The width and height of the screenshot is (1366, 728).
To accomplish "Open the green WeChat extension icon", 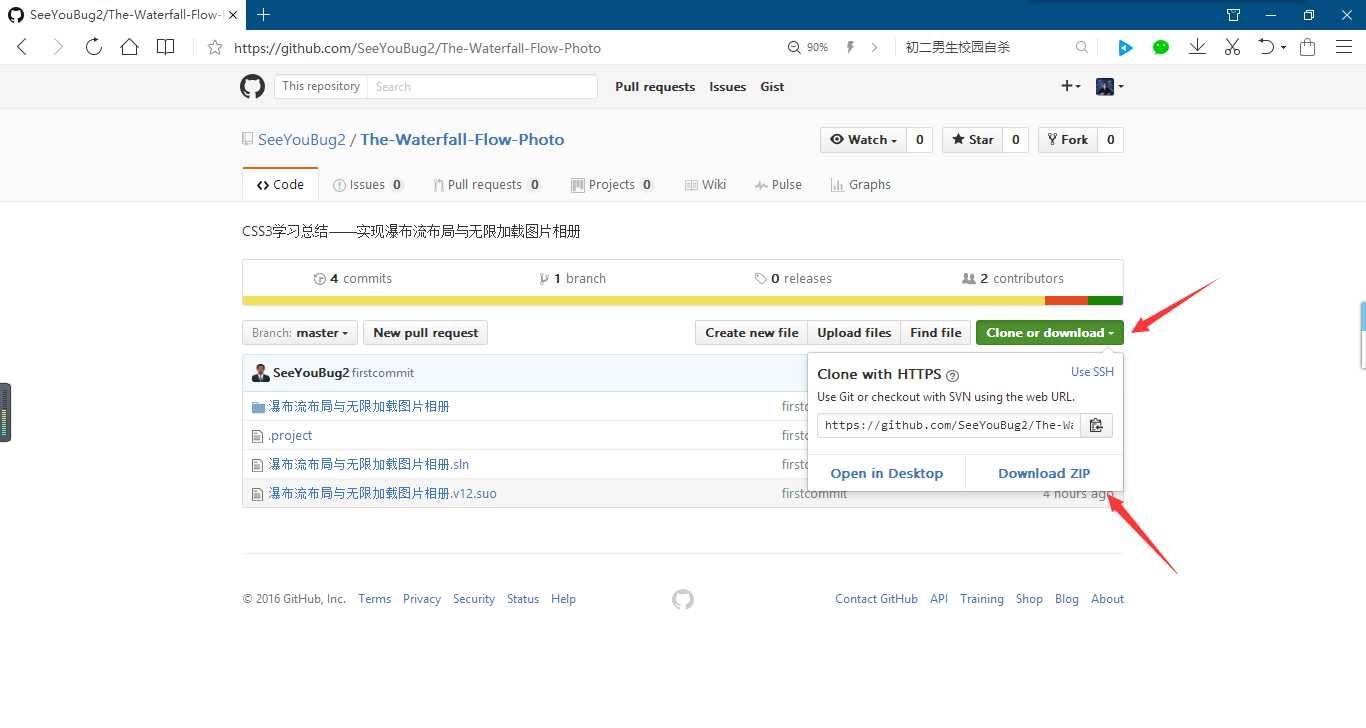I will (x=1161, y=47).
